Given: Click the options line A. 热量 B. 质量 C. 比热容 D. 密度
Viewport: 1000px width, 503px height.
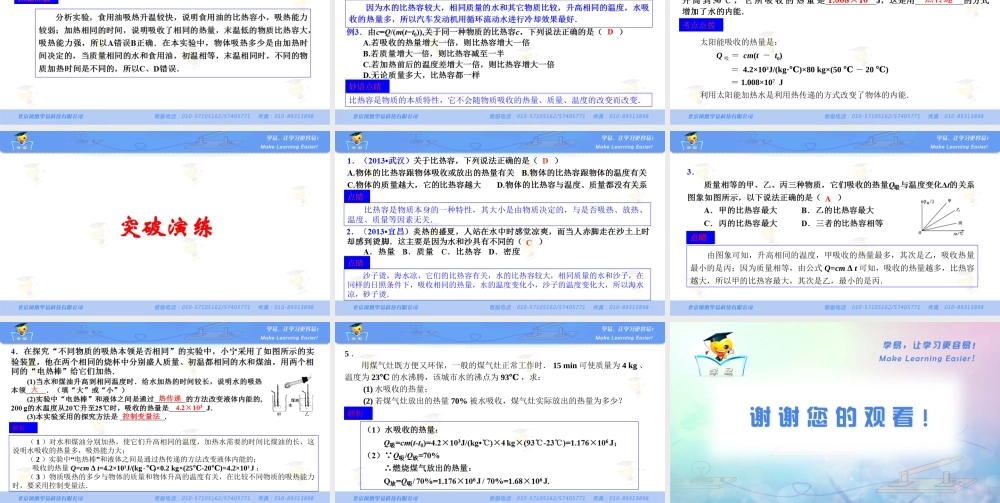Looking at the screenshot, I should pos(441,252).
